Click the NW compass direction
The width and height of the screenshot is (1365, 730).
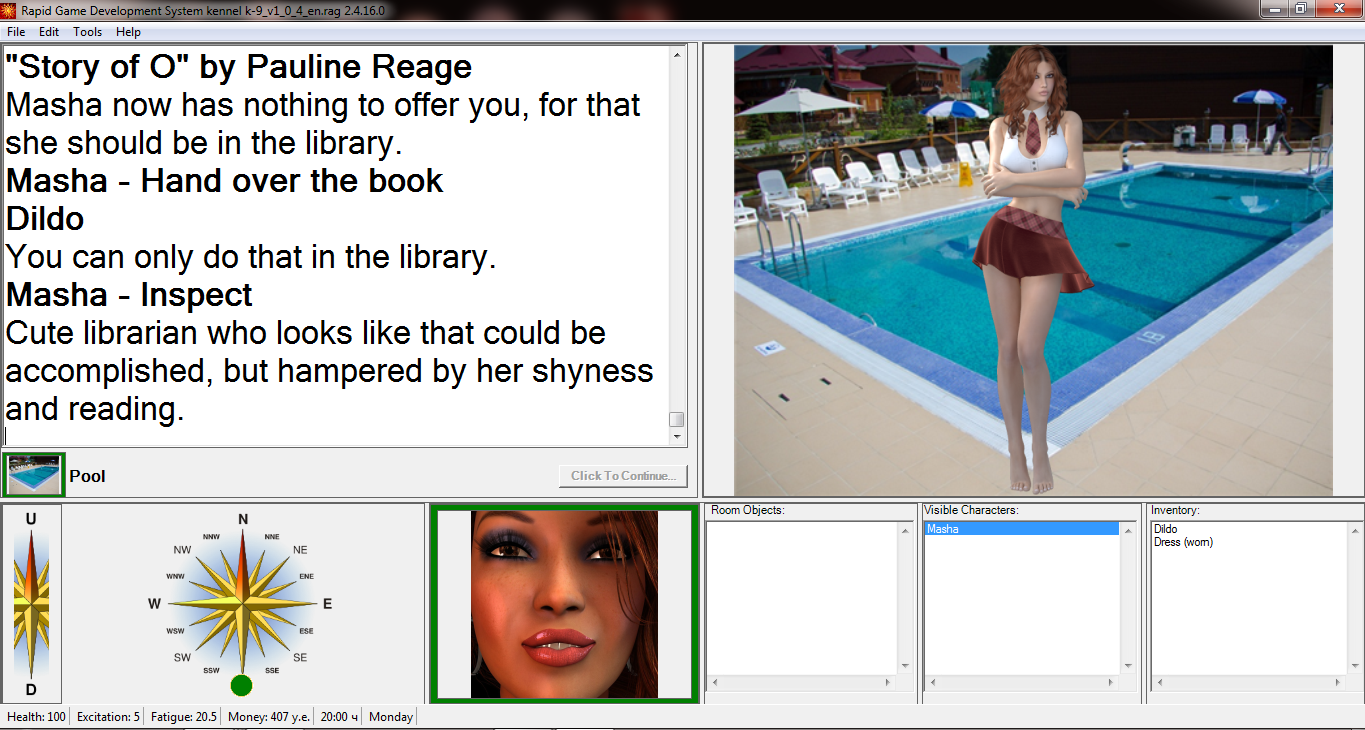[x=182, y=550]
